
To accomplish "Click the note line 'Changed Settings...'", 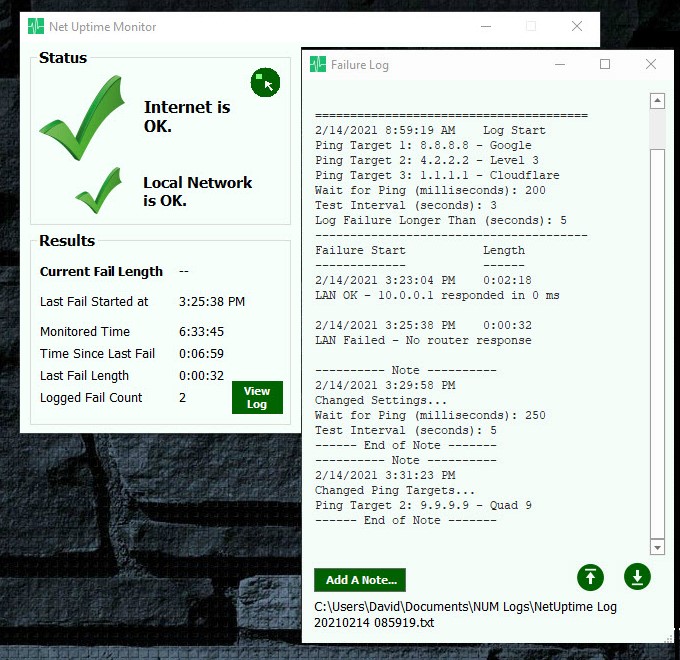I will 381,400.
